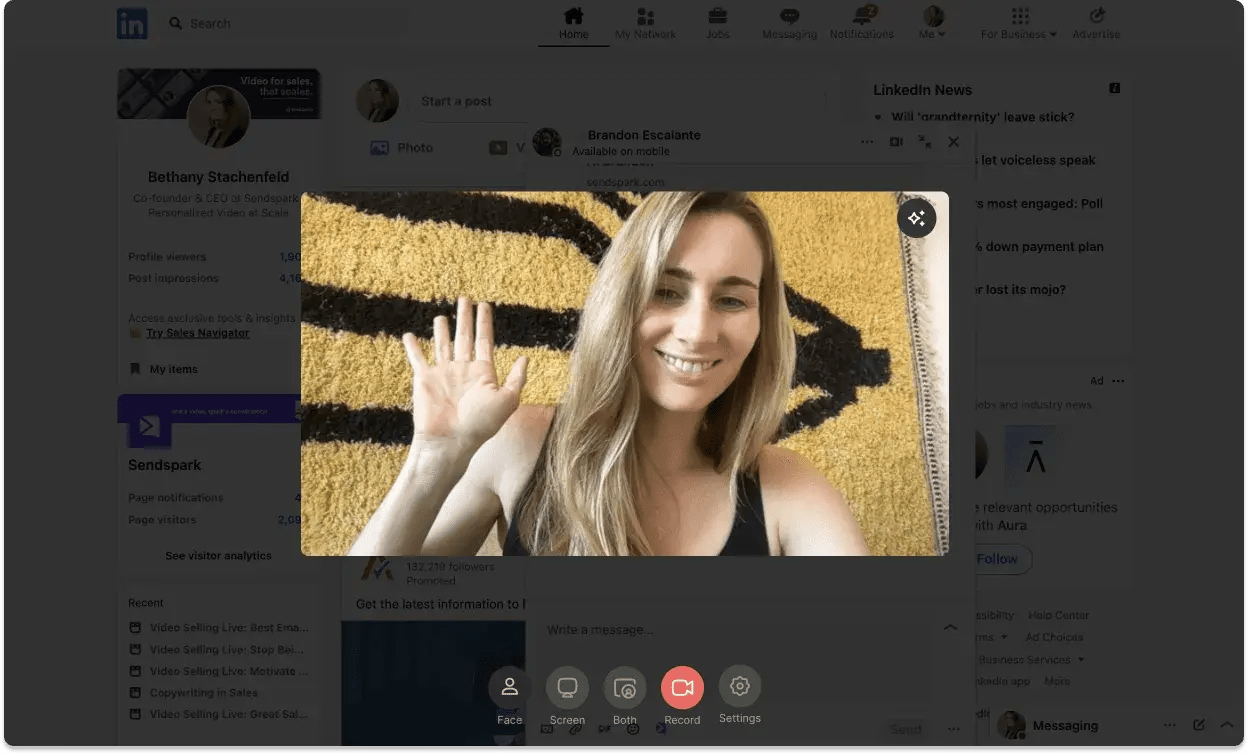Attach a file using the paperclip icon
The height and width of the screenshot is (754, 1248).
click(575, 730)
